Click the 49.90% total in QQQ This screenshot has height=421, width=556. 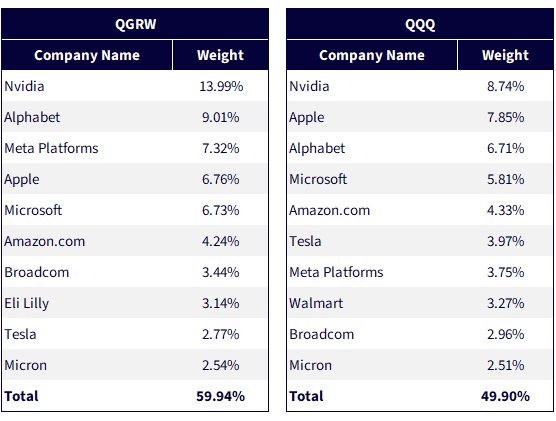point(505,396)
